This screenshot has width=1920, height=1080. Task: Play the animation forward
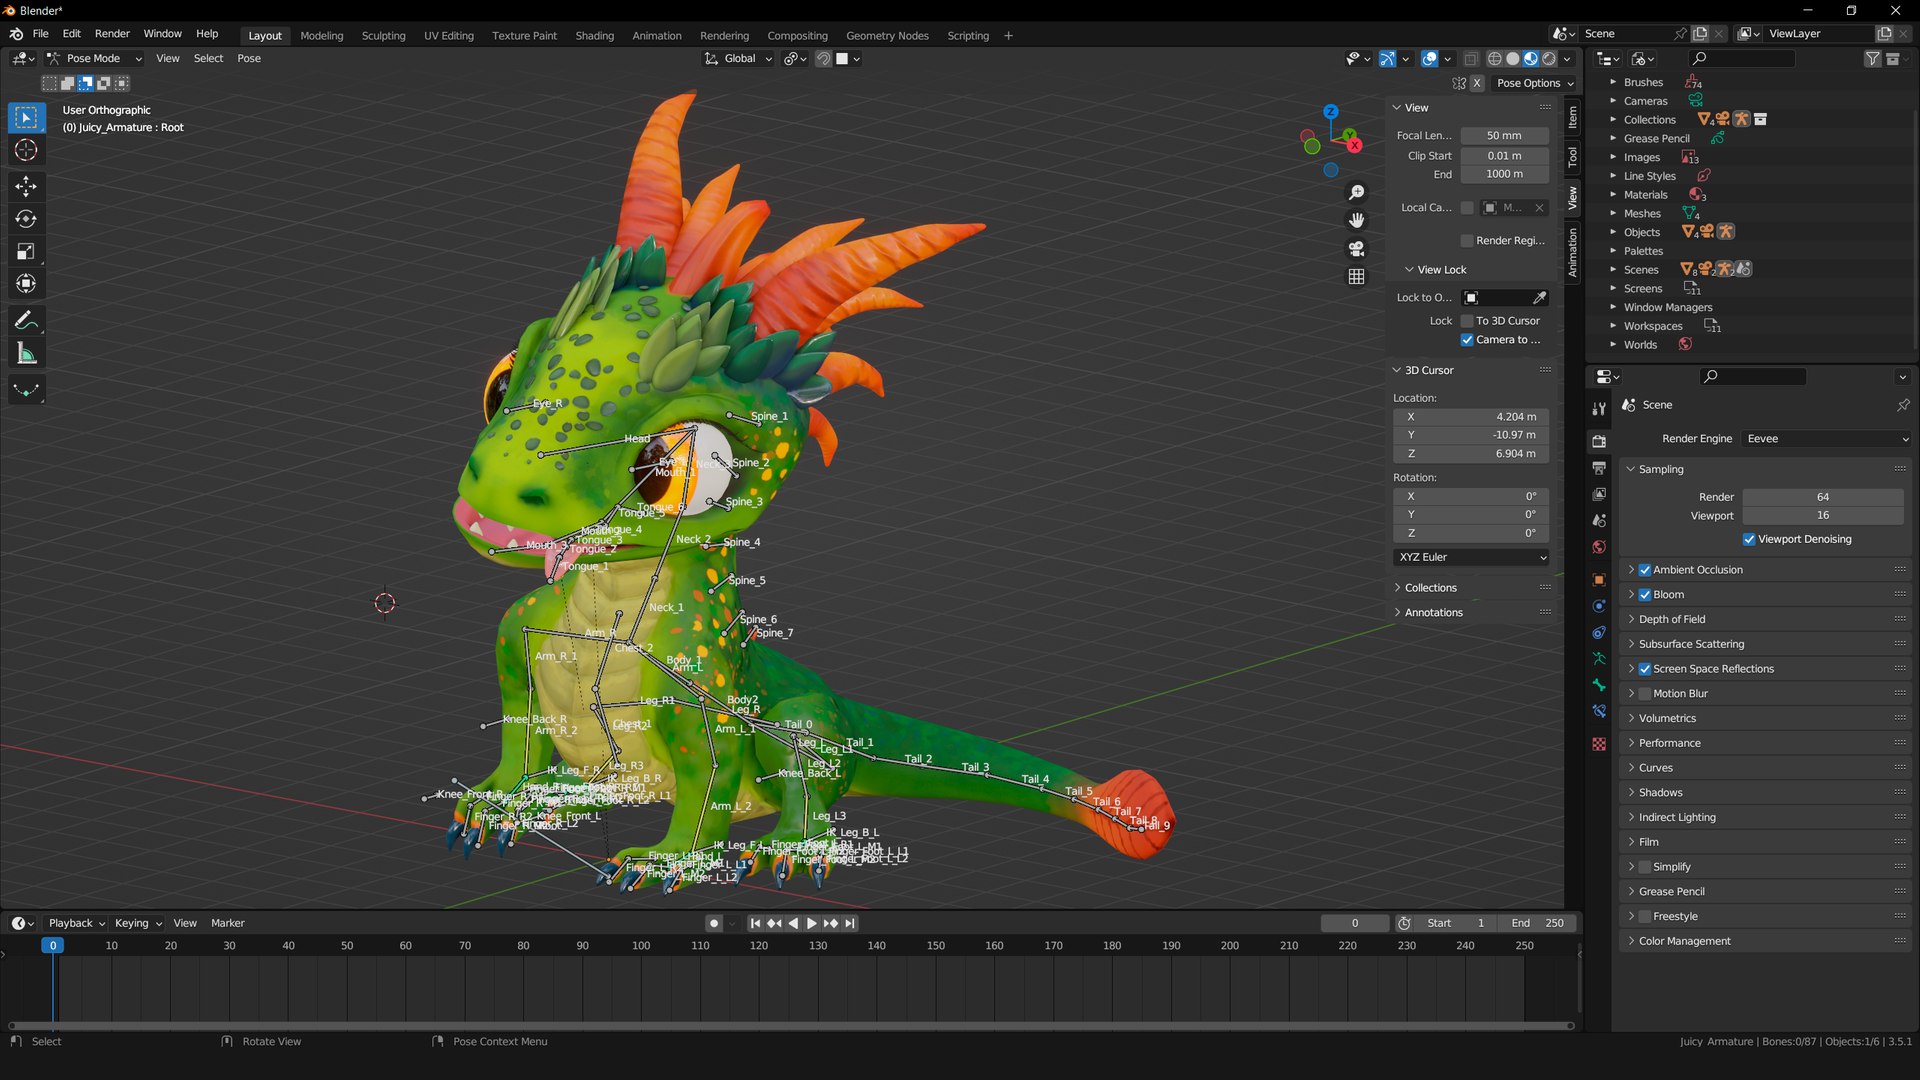(x=811, y=924)
